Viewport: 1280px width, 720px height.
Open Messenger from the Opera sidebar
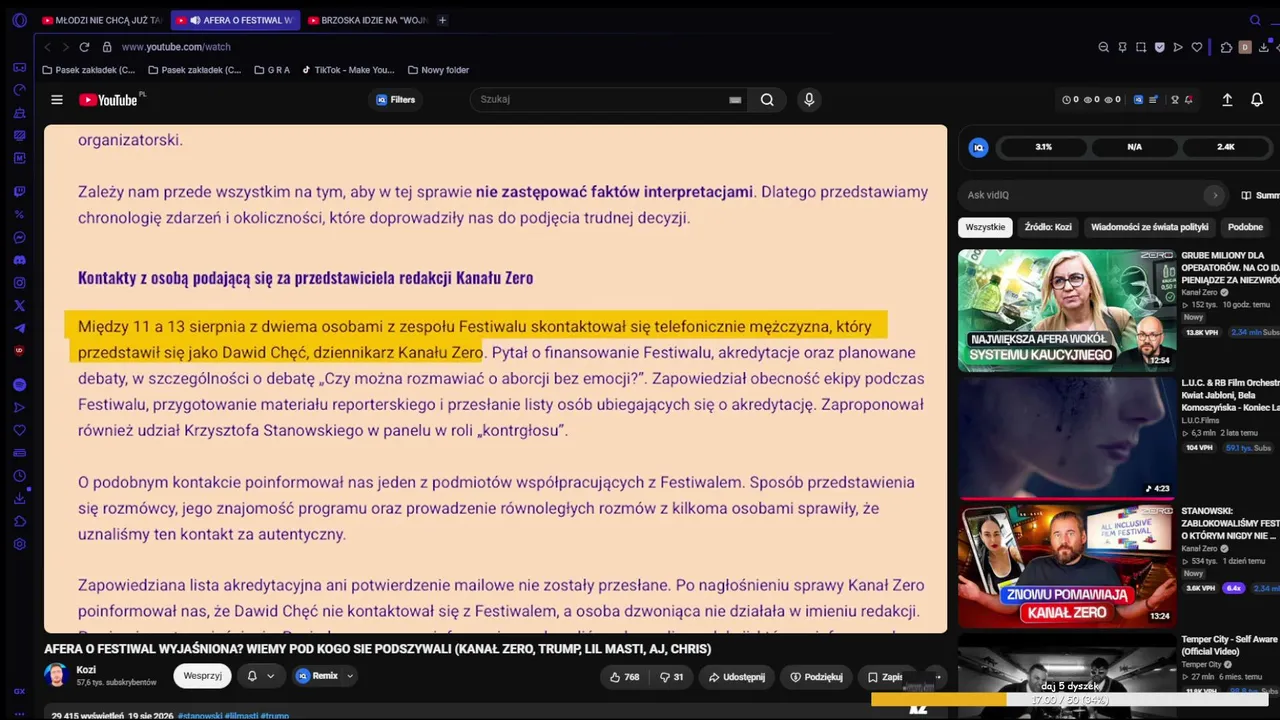[19, 237]
